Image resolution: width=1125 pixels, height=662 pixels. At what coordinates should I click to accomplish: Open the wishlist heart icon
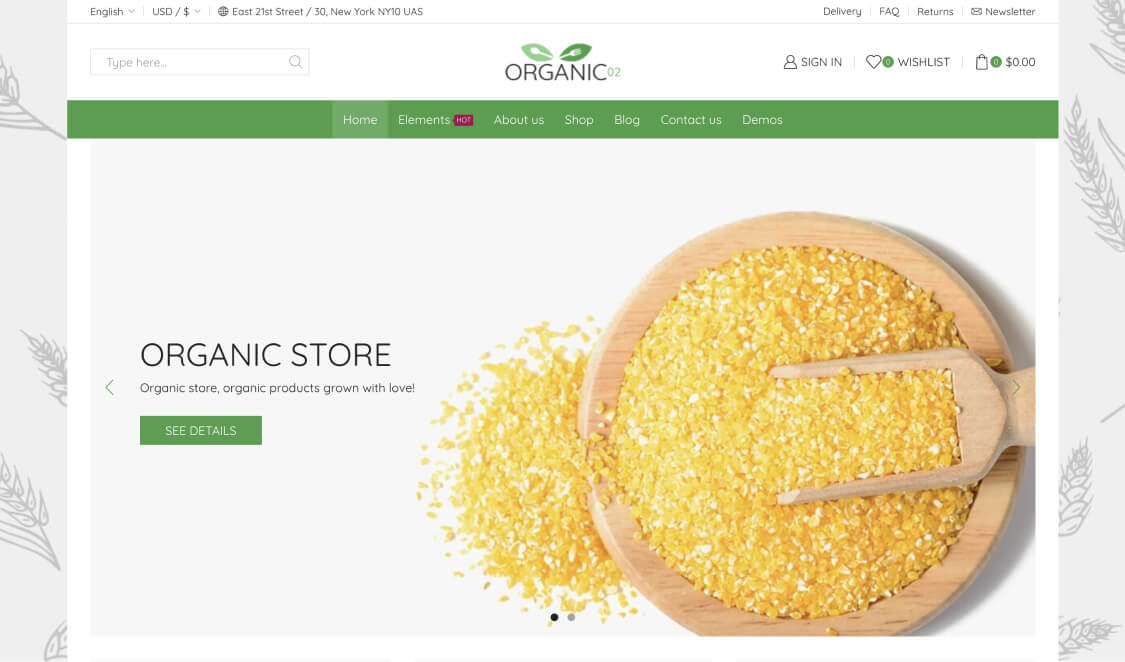(x=873, y=62)
